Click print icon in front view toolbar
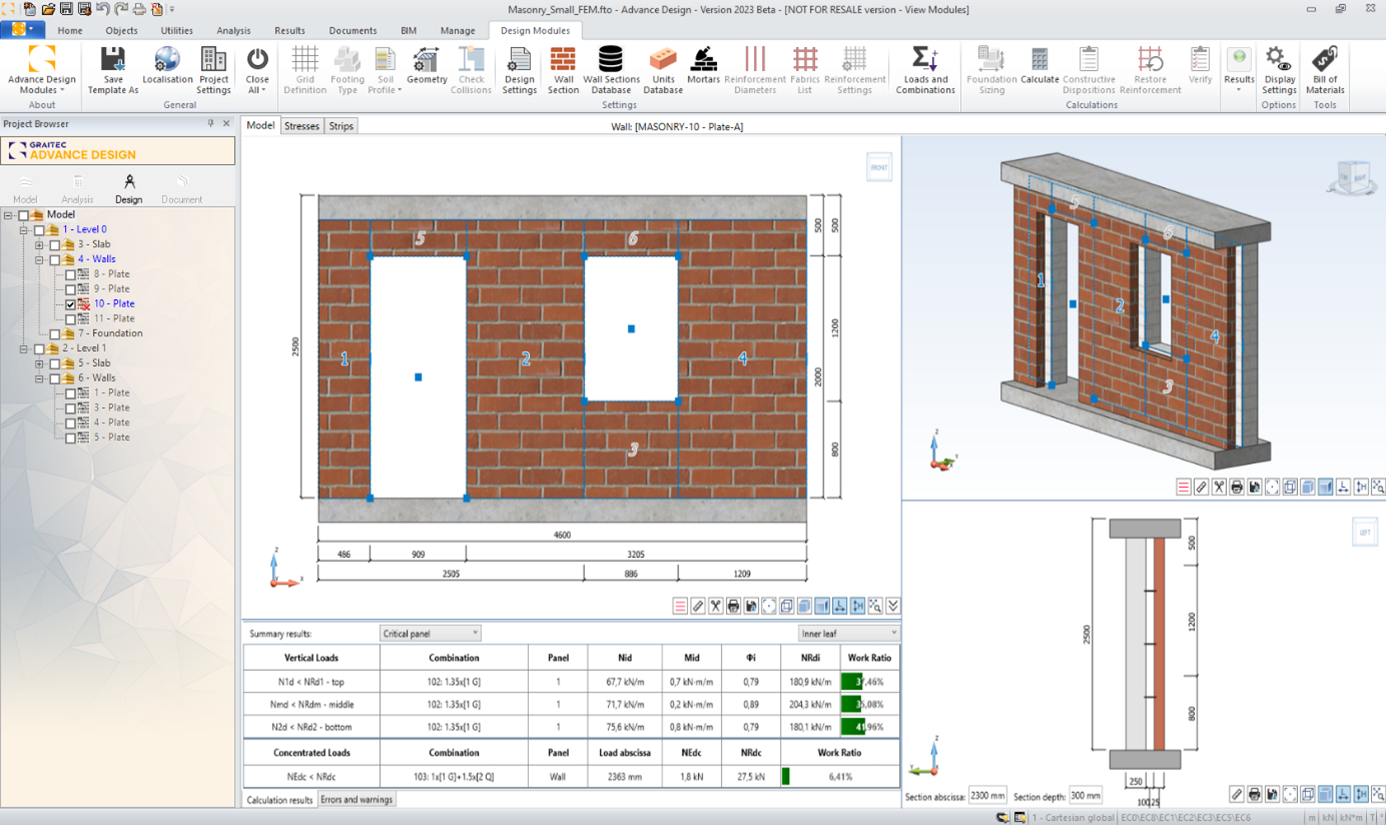The width and height of the screenshot is (1386, 825). pos(733,606)
